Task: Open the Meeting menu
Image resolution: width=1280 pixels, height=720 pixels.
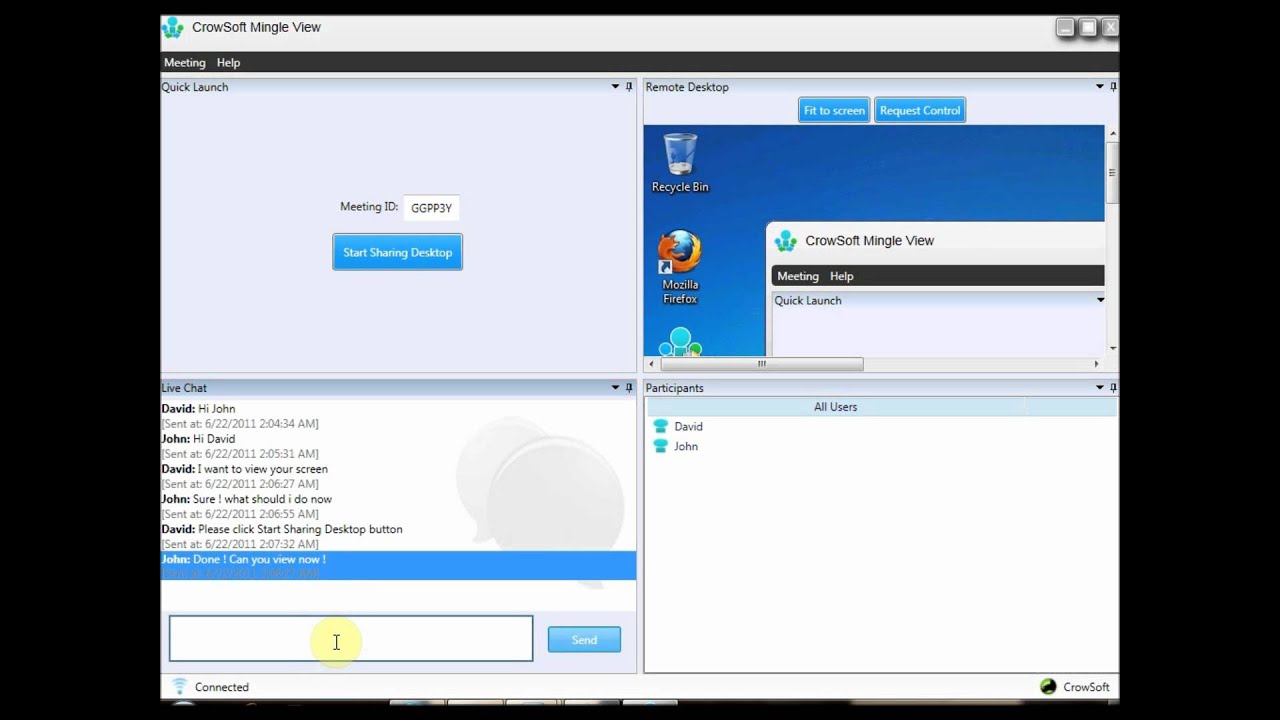Action: coord(185,62)
